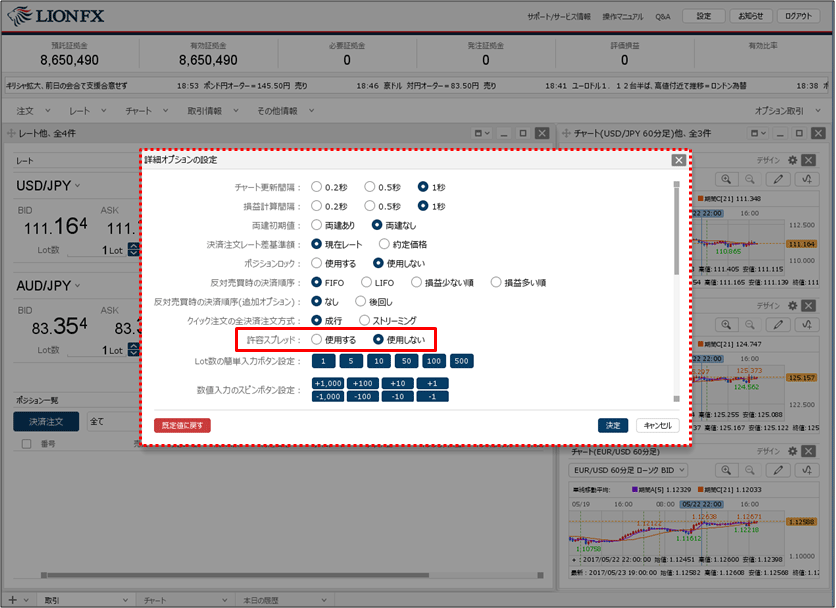
Task: Open the チャート dropdown in main menu
Action: click(147, 111)
